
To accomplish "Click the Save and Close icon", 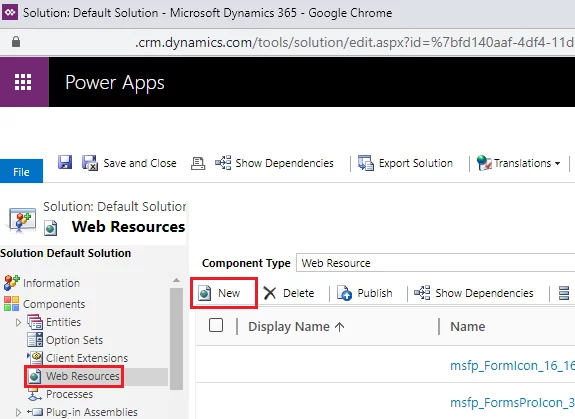I will tap(90, 163).
